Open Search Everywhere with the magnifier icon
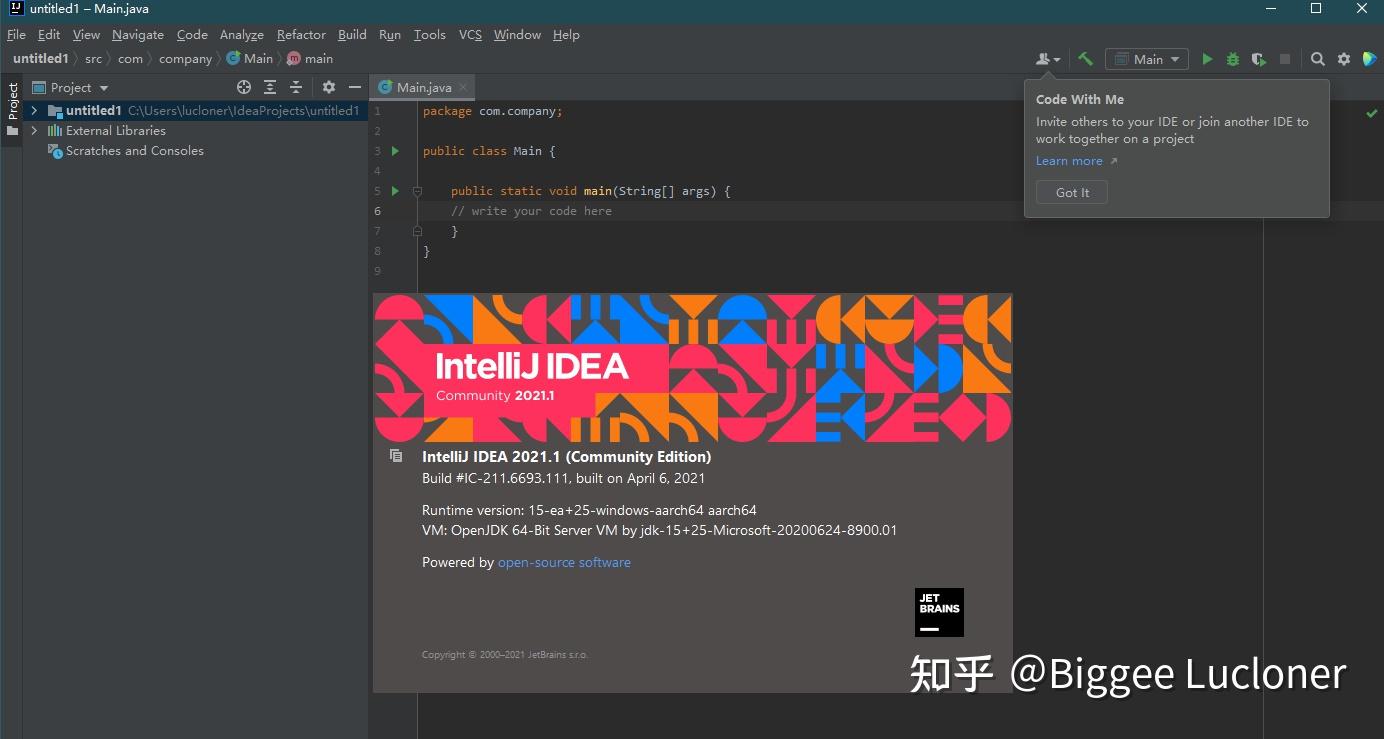The width and height of the screenshot is (1384, 739). pos(1318,59)
